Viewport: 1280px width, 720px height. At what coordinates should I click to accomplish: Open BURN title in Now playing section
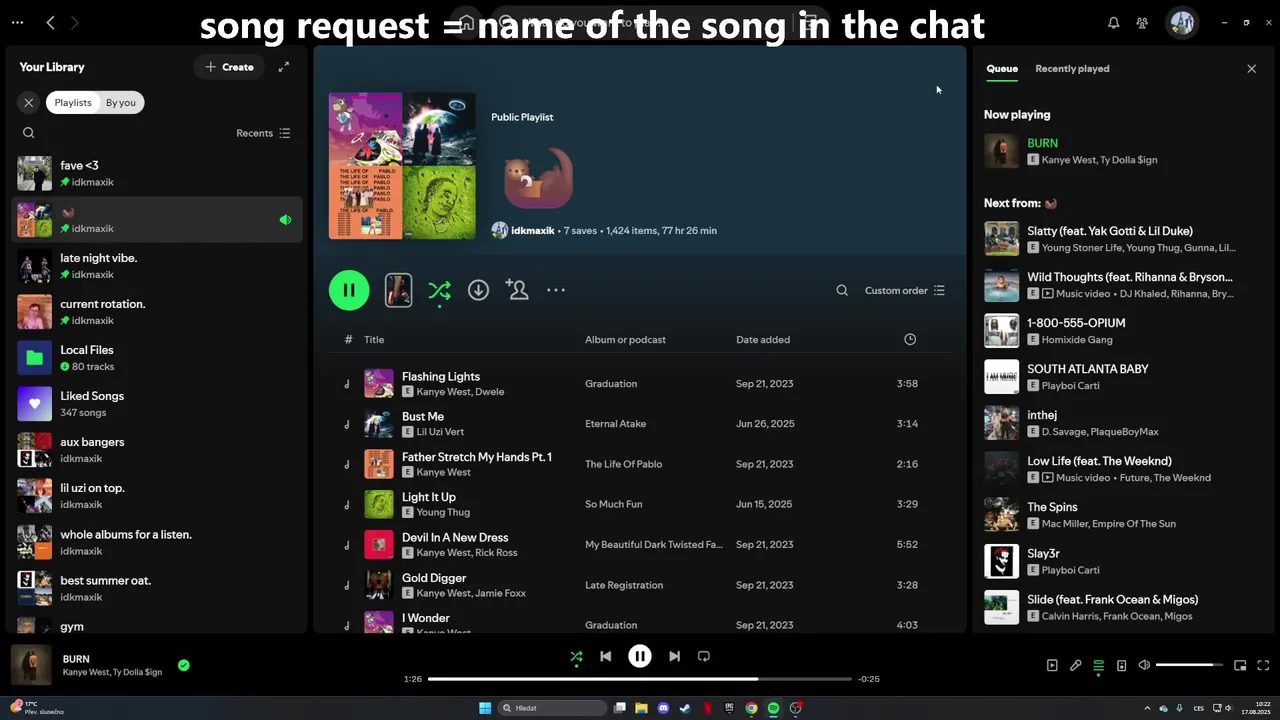click(1042, 143)
